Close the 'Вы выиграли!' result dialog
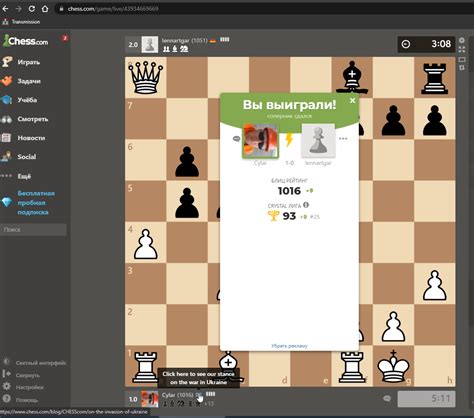The image size is (474, 418). coord(352,100)
